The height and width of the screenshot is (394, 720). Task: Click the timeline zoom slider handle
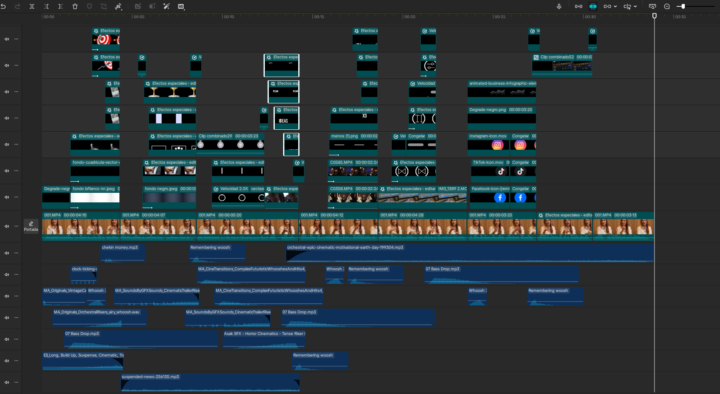click(683, 6)
